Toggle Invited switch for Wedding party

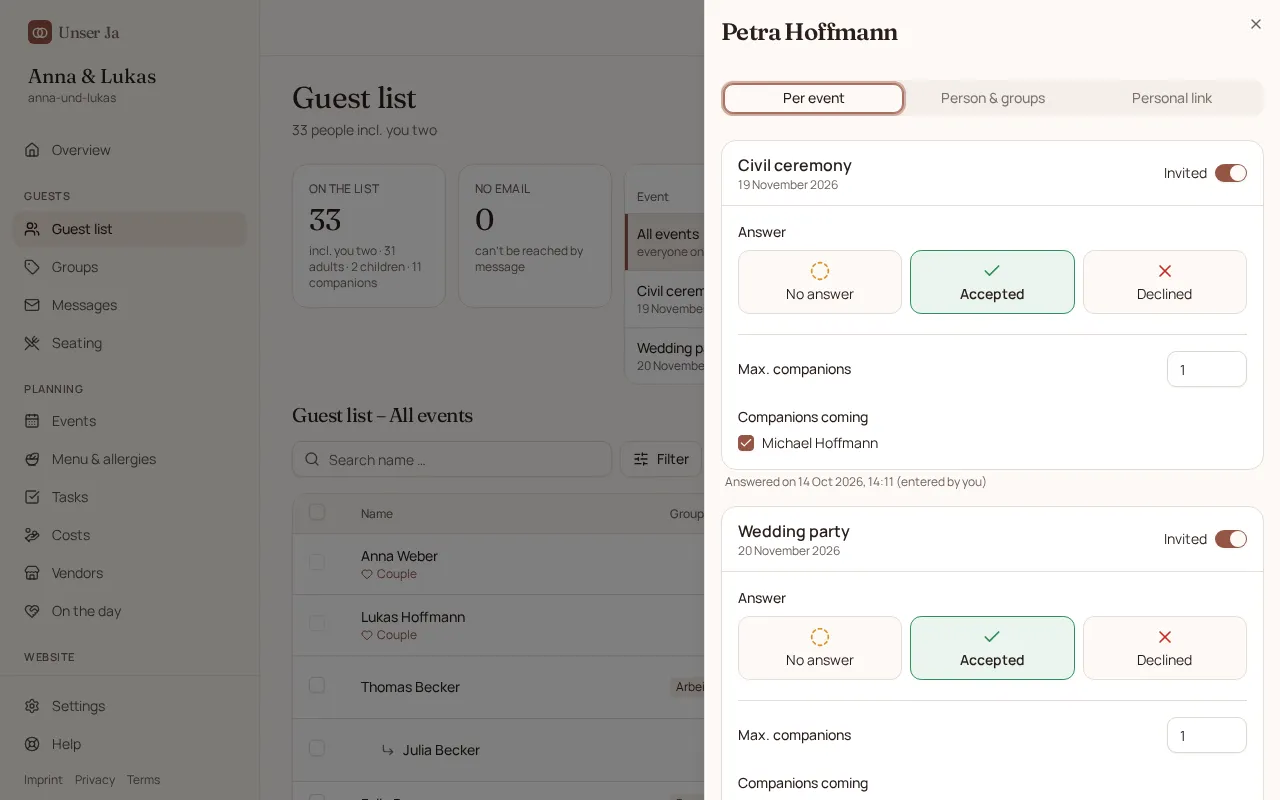coord(1231,539)
